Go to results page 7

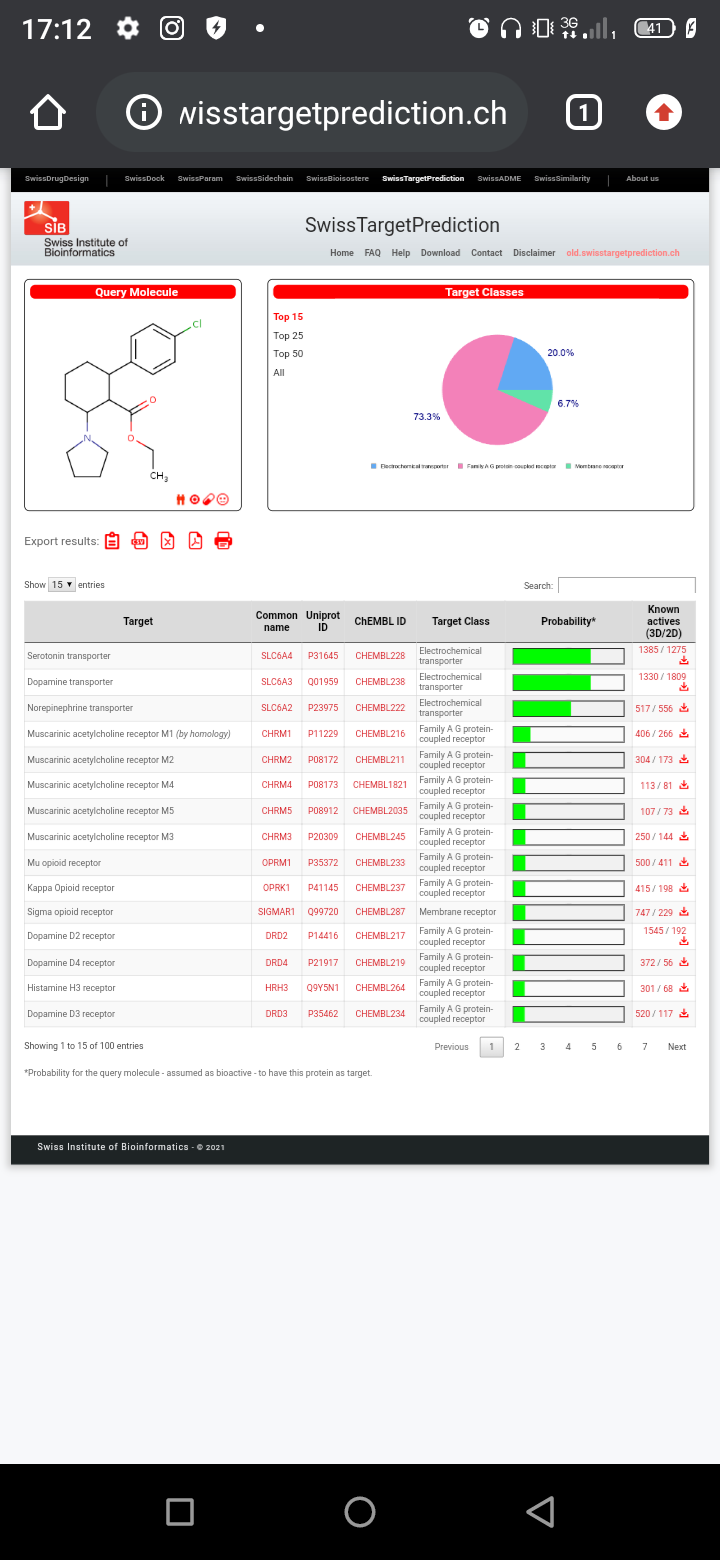[x=645, y=1047]
